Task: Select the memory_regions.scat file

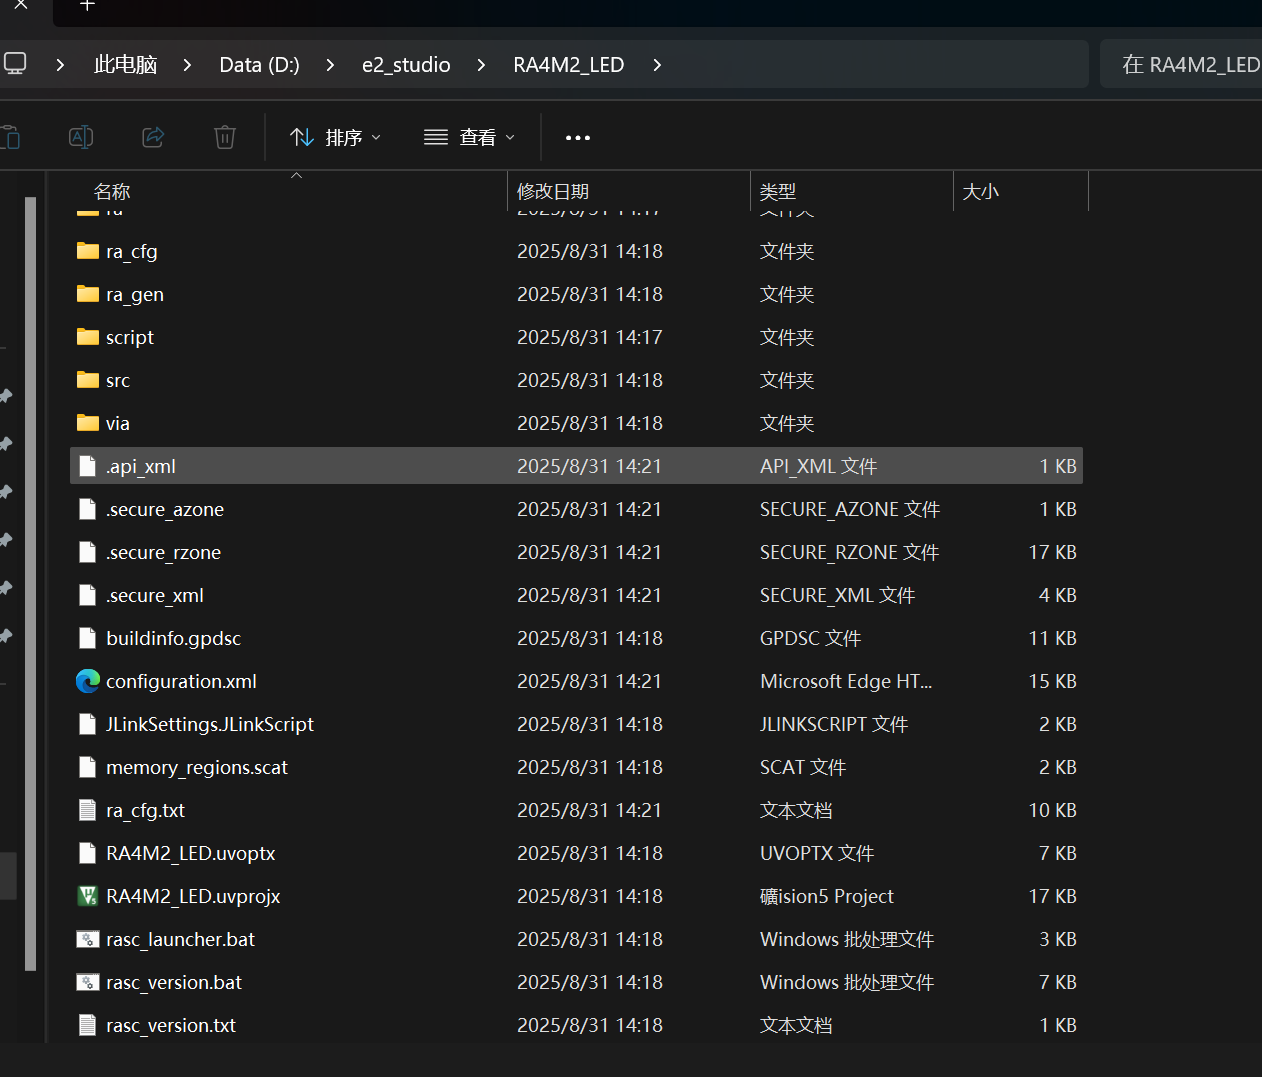Action: click(576, 767)
